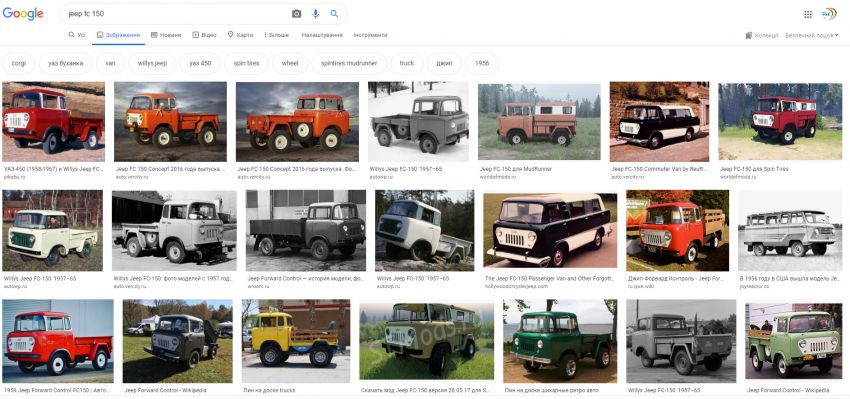The height and width of the screenshot is (399, 850).
Task: Open the green Jeep pickup thumbnail
Action: [x=560, y=341]
